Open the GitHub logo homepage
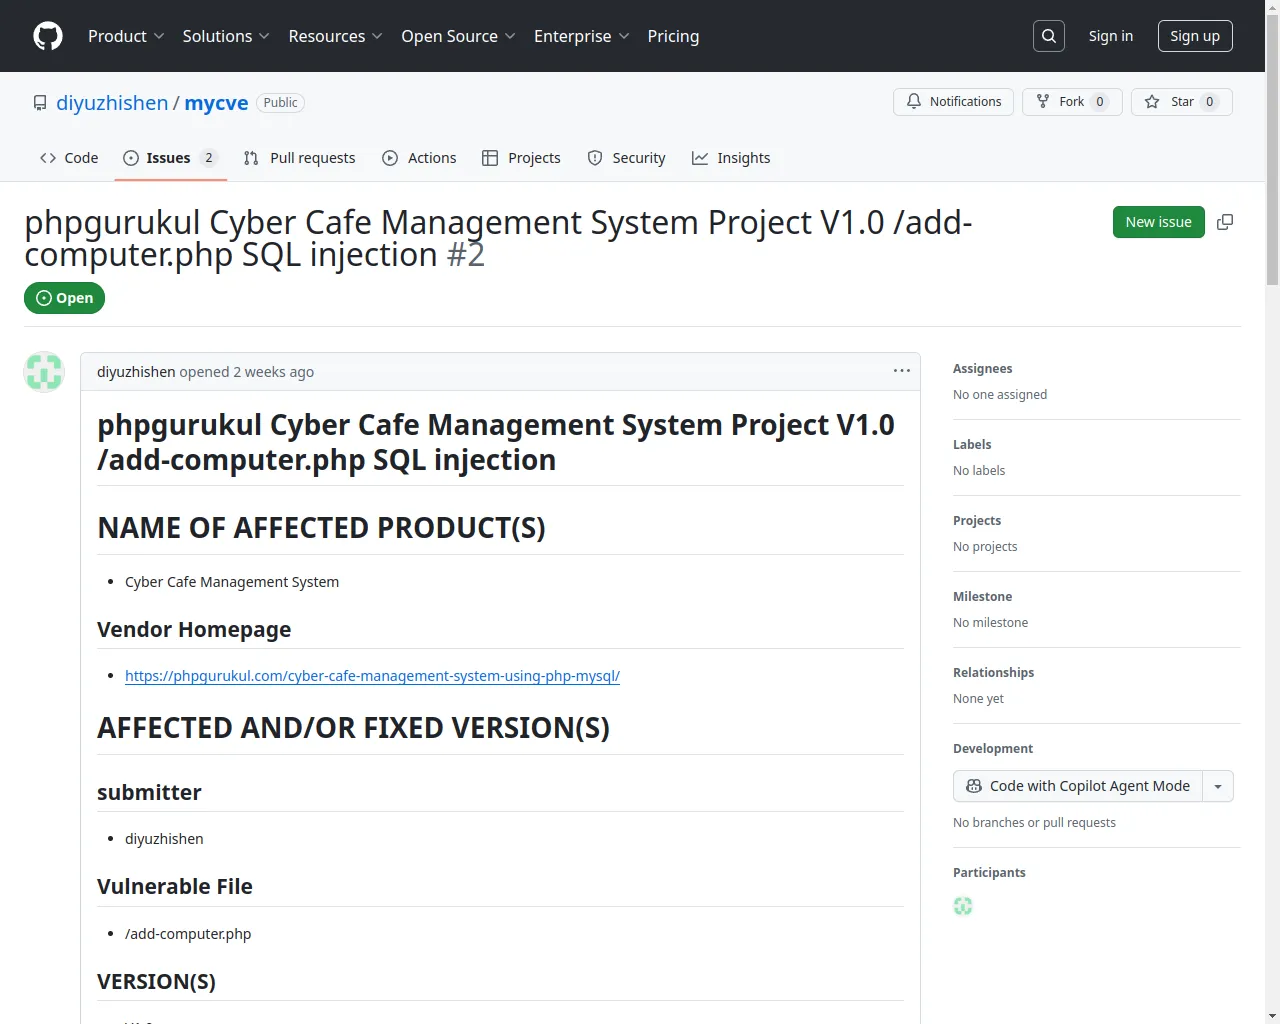 [48, 36]
